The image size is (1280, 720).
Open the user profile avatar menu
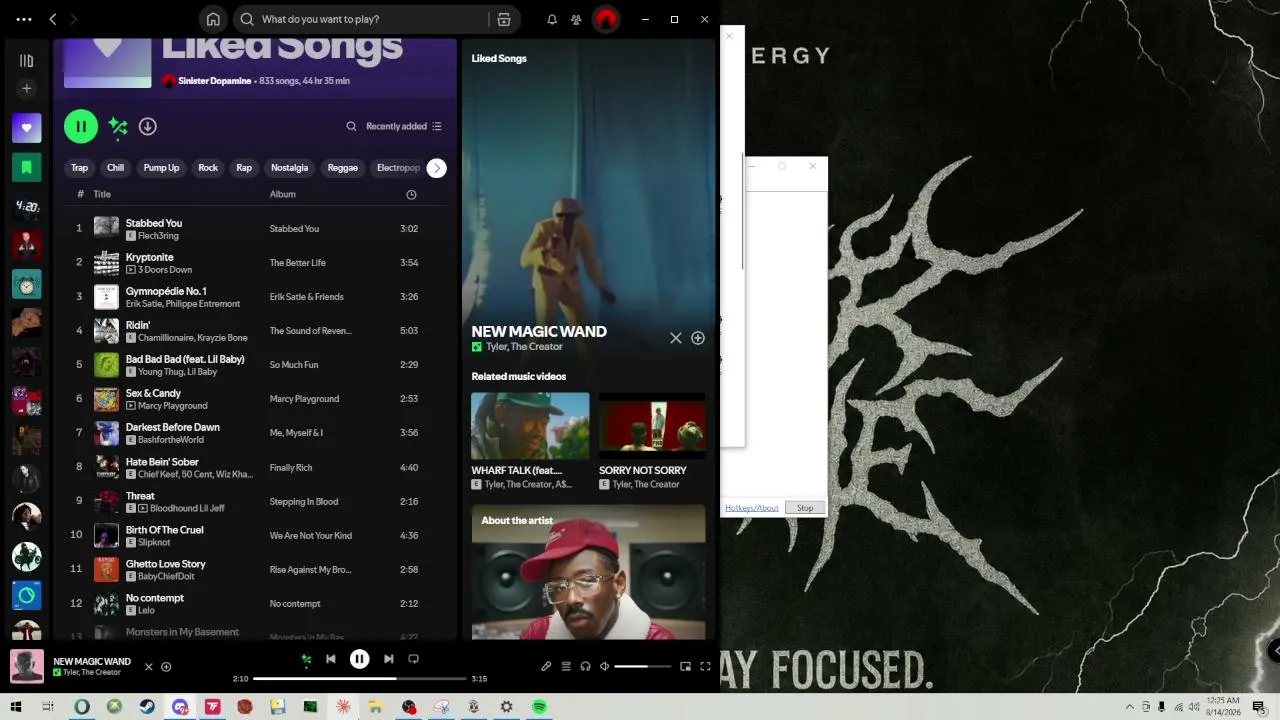point(606,19)
